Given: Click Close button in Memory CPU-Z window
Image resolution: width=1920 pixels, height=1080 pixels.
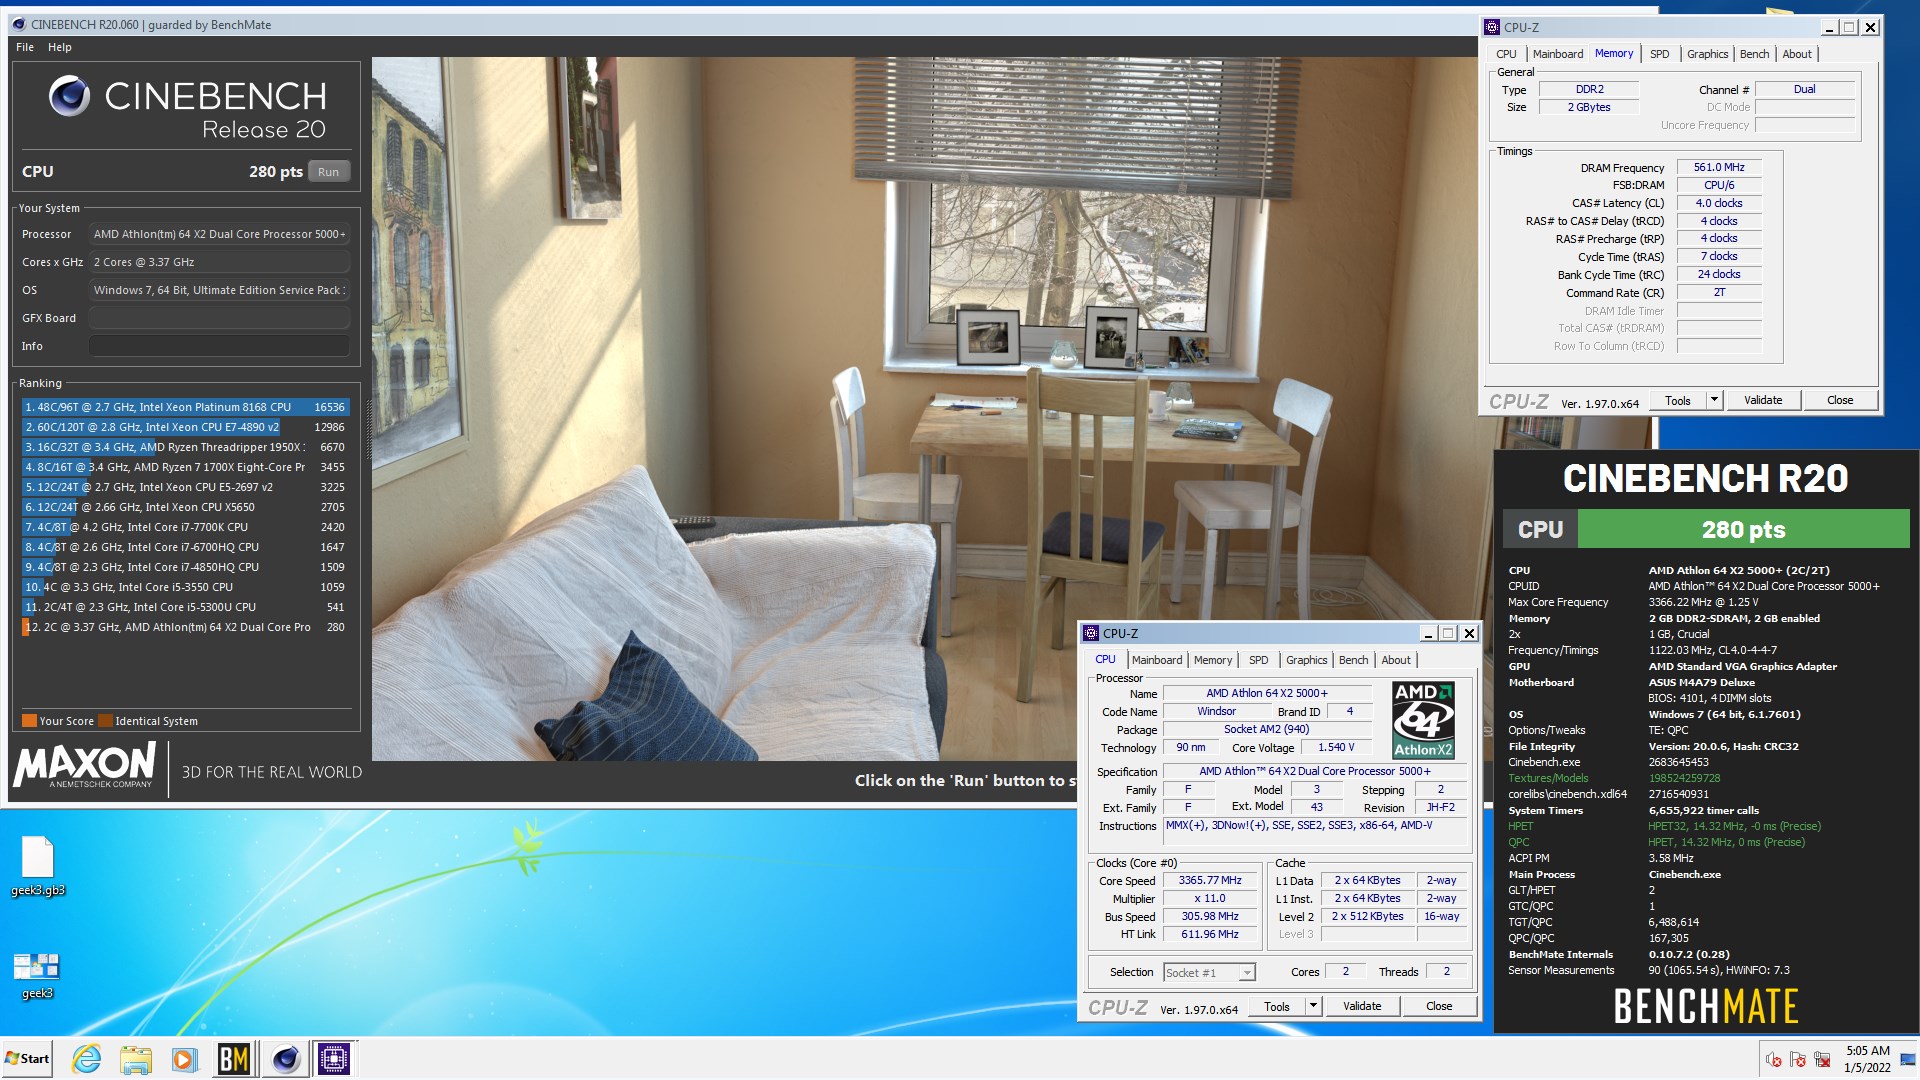Looking at the screenshot, I should (x=1840, y=400).
